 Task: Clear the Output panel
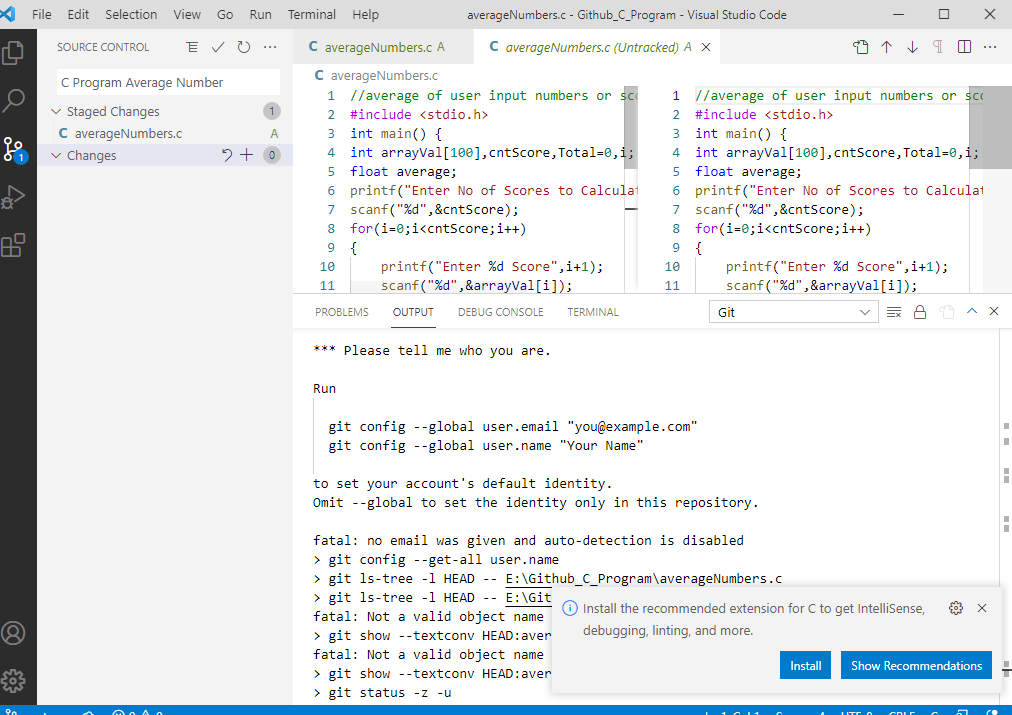point(894,312)
